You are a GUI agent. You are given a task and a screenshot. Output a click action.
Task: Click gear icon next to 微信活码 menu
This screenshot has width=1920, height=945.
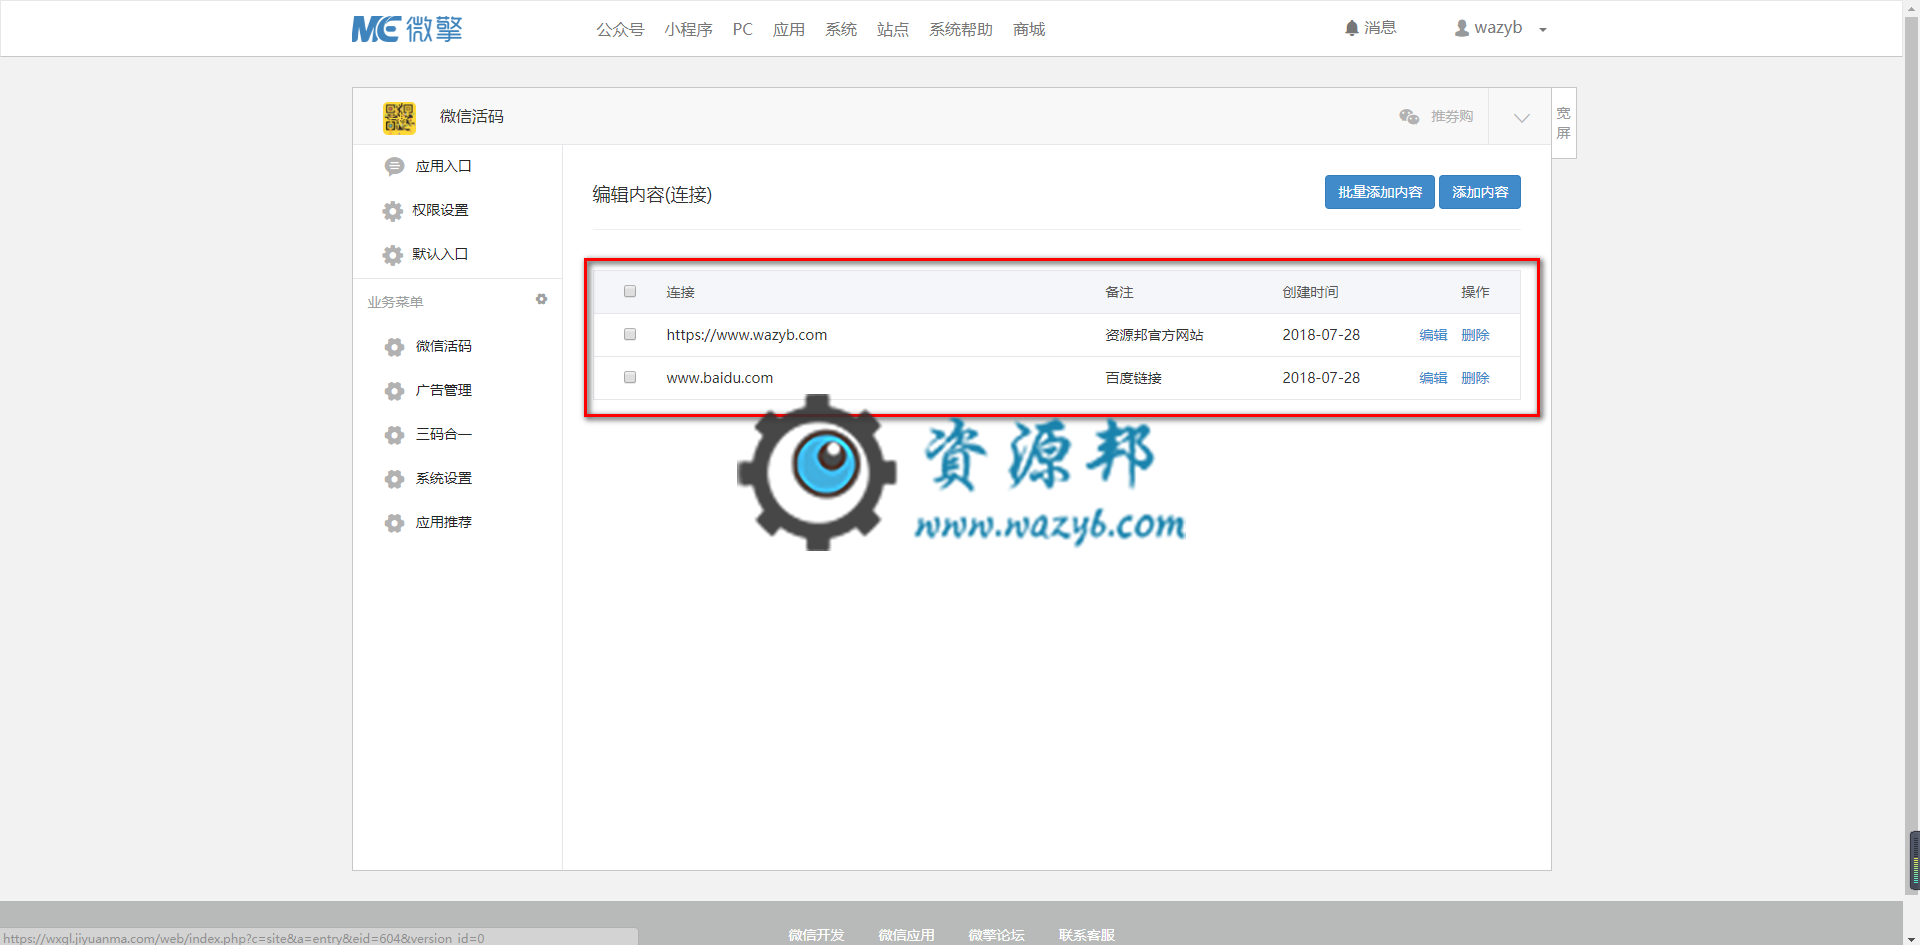(x=394, y=347)
